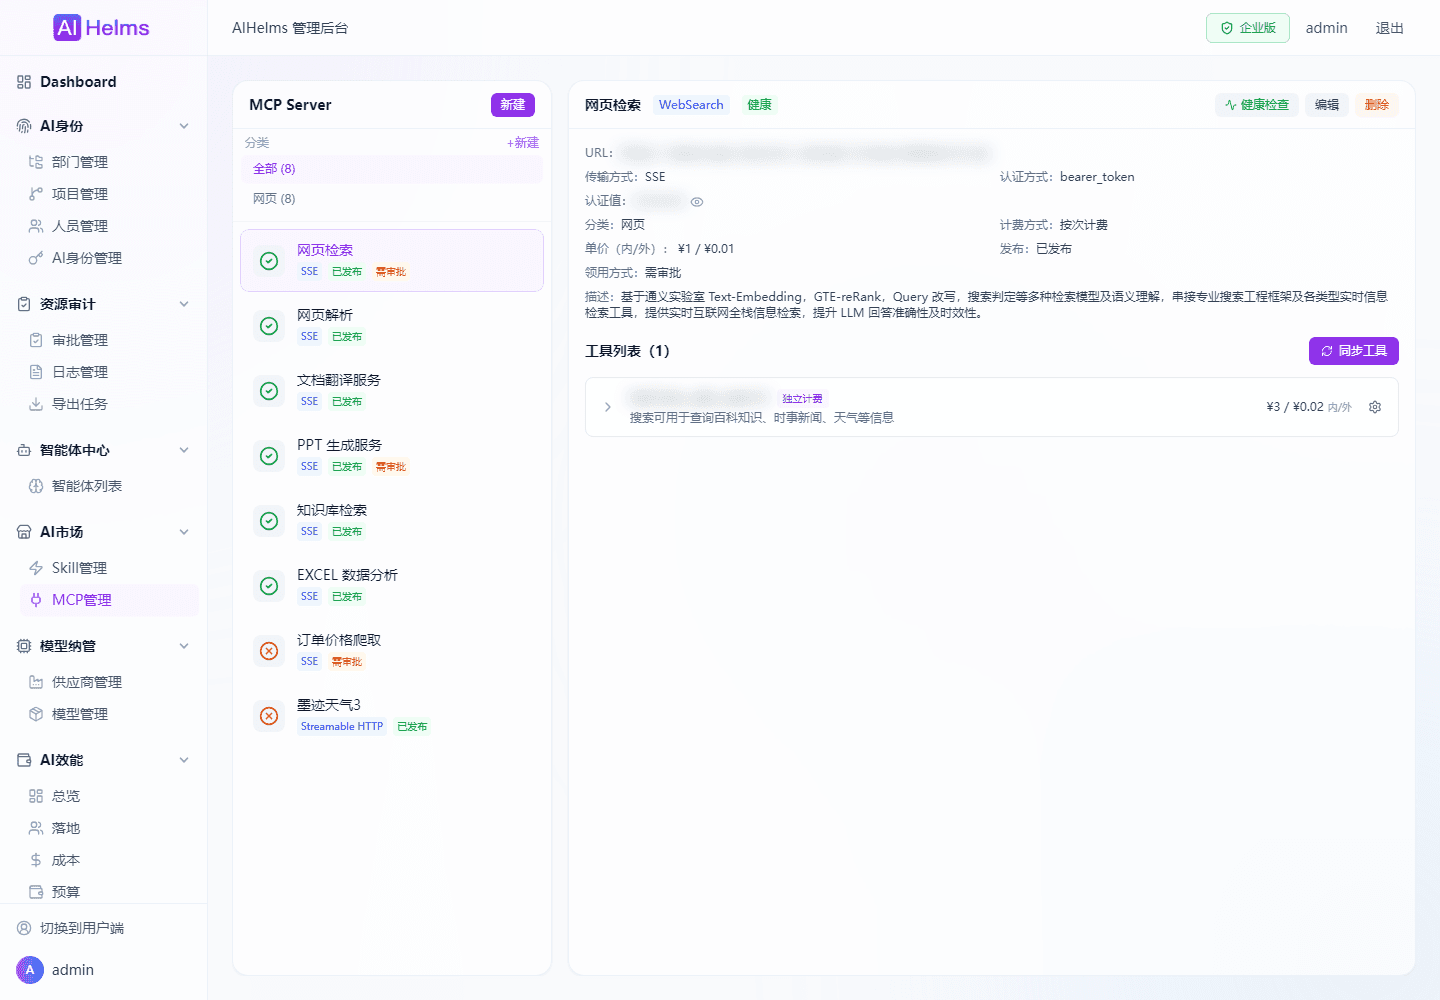Viewport: 1440px width, 1000px height.
Task: Collapse the 模型纳管 section chevron
Action: 184,646
